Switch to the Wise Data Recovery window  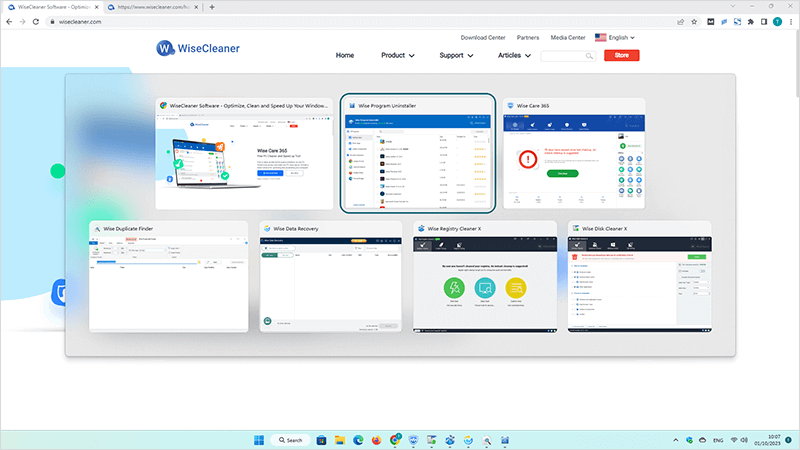click(x=331, y=277)
